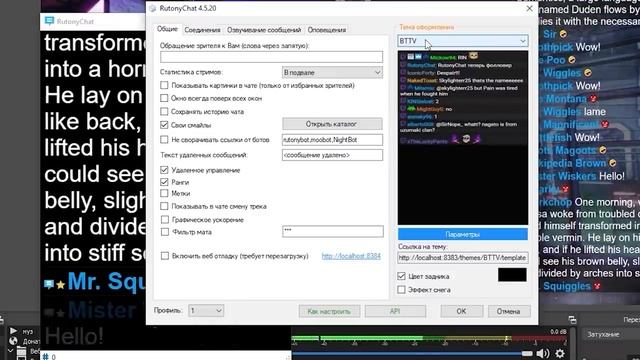Click the Фильтр мата replacement text field
This screenshot has width=640, height=360.
(x=333, y=231)
